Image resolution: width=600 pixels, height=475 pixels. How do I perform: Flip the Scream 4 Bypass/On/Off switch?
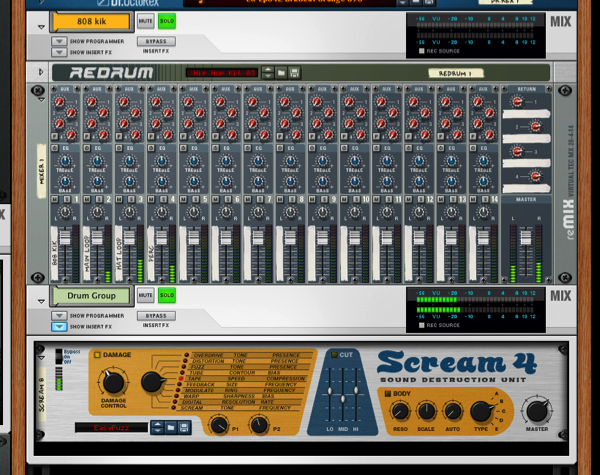(x=59, y=356)
